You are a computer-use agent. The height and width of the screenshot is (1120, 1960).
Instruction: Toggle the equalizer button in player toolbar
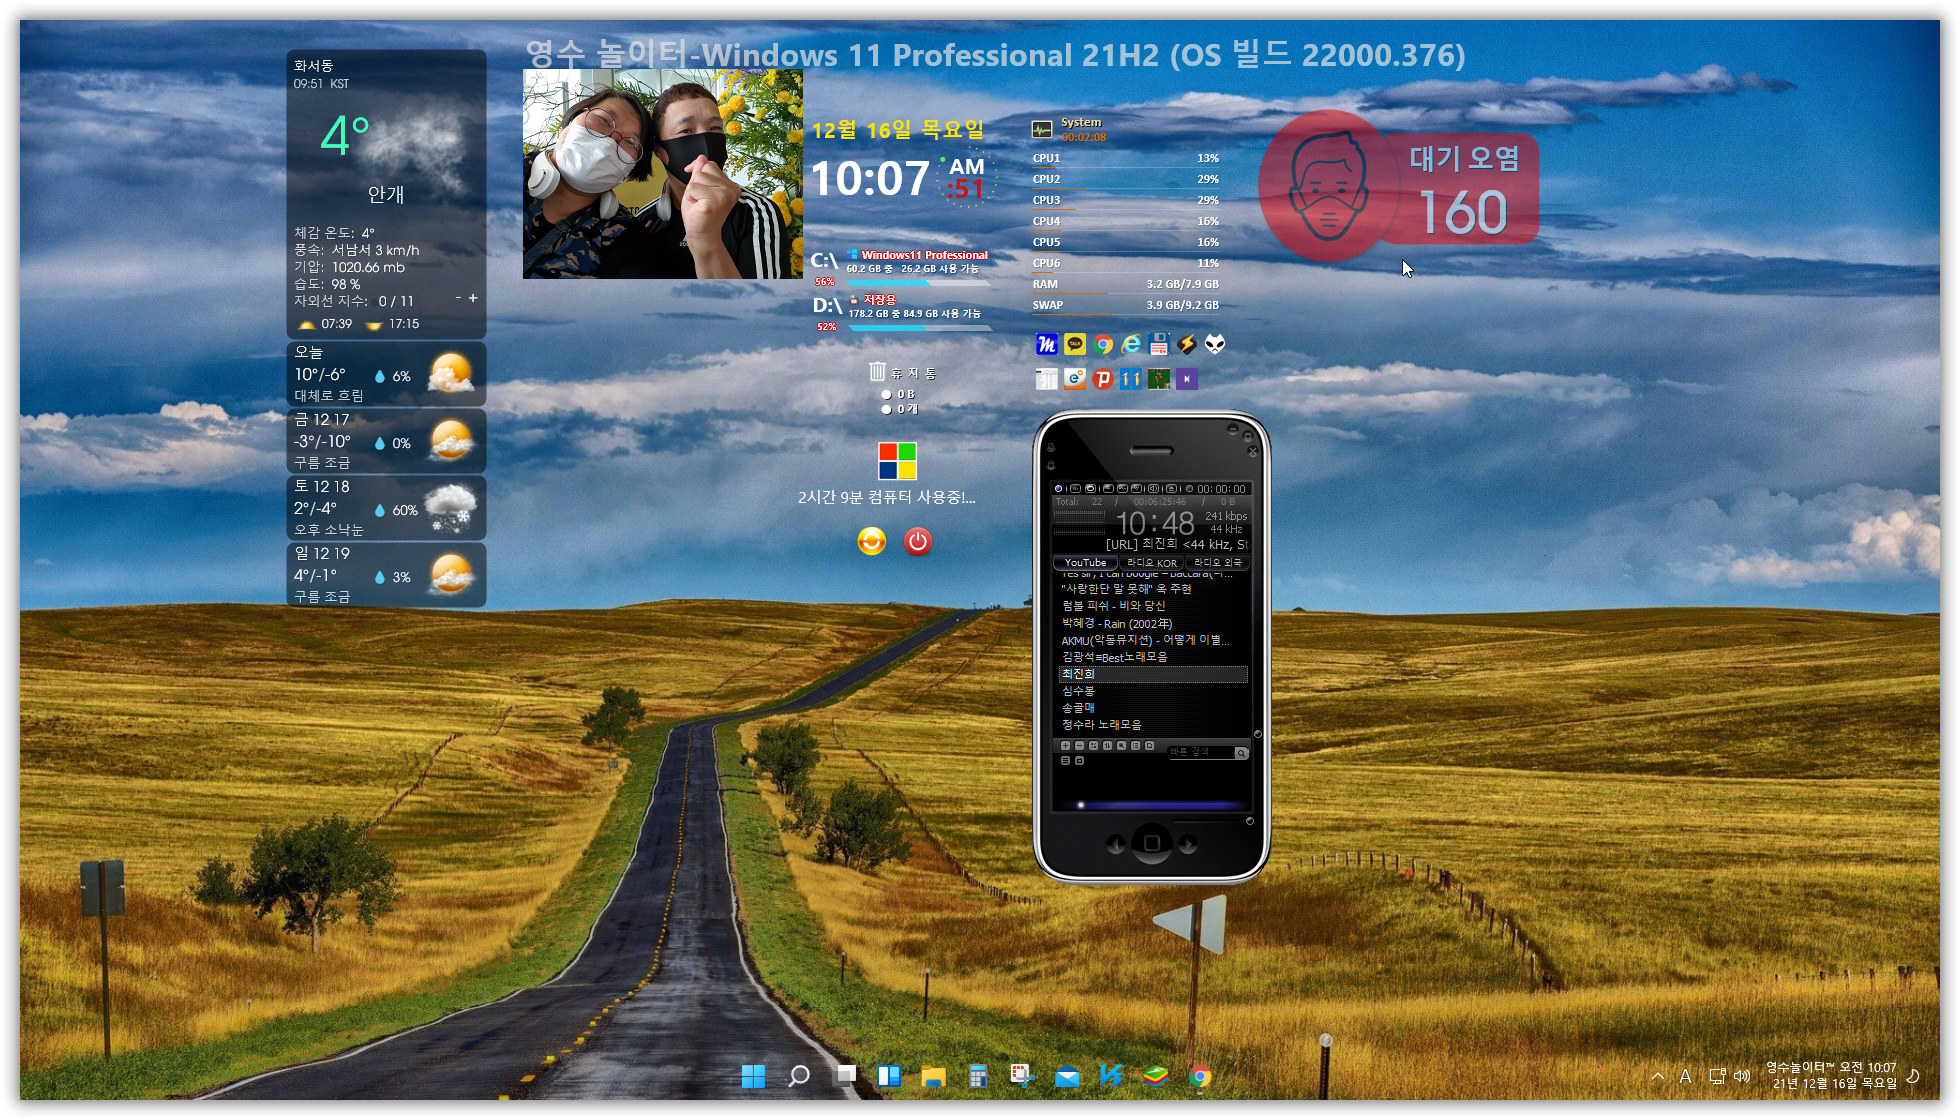tap(1075, 489)
